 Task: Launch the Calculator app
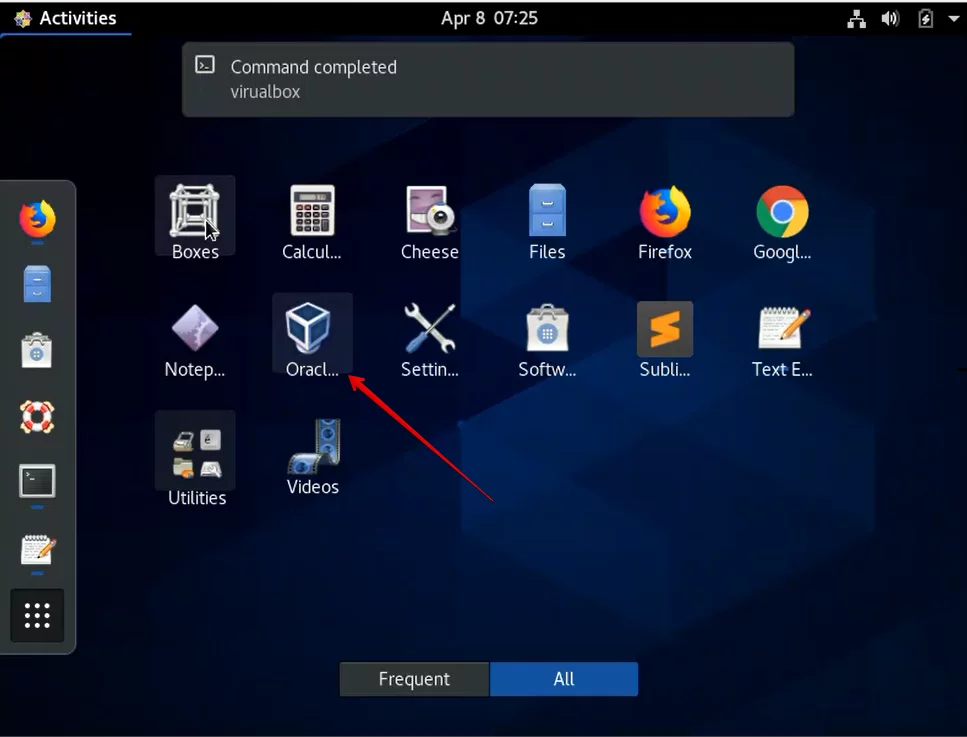312,220
